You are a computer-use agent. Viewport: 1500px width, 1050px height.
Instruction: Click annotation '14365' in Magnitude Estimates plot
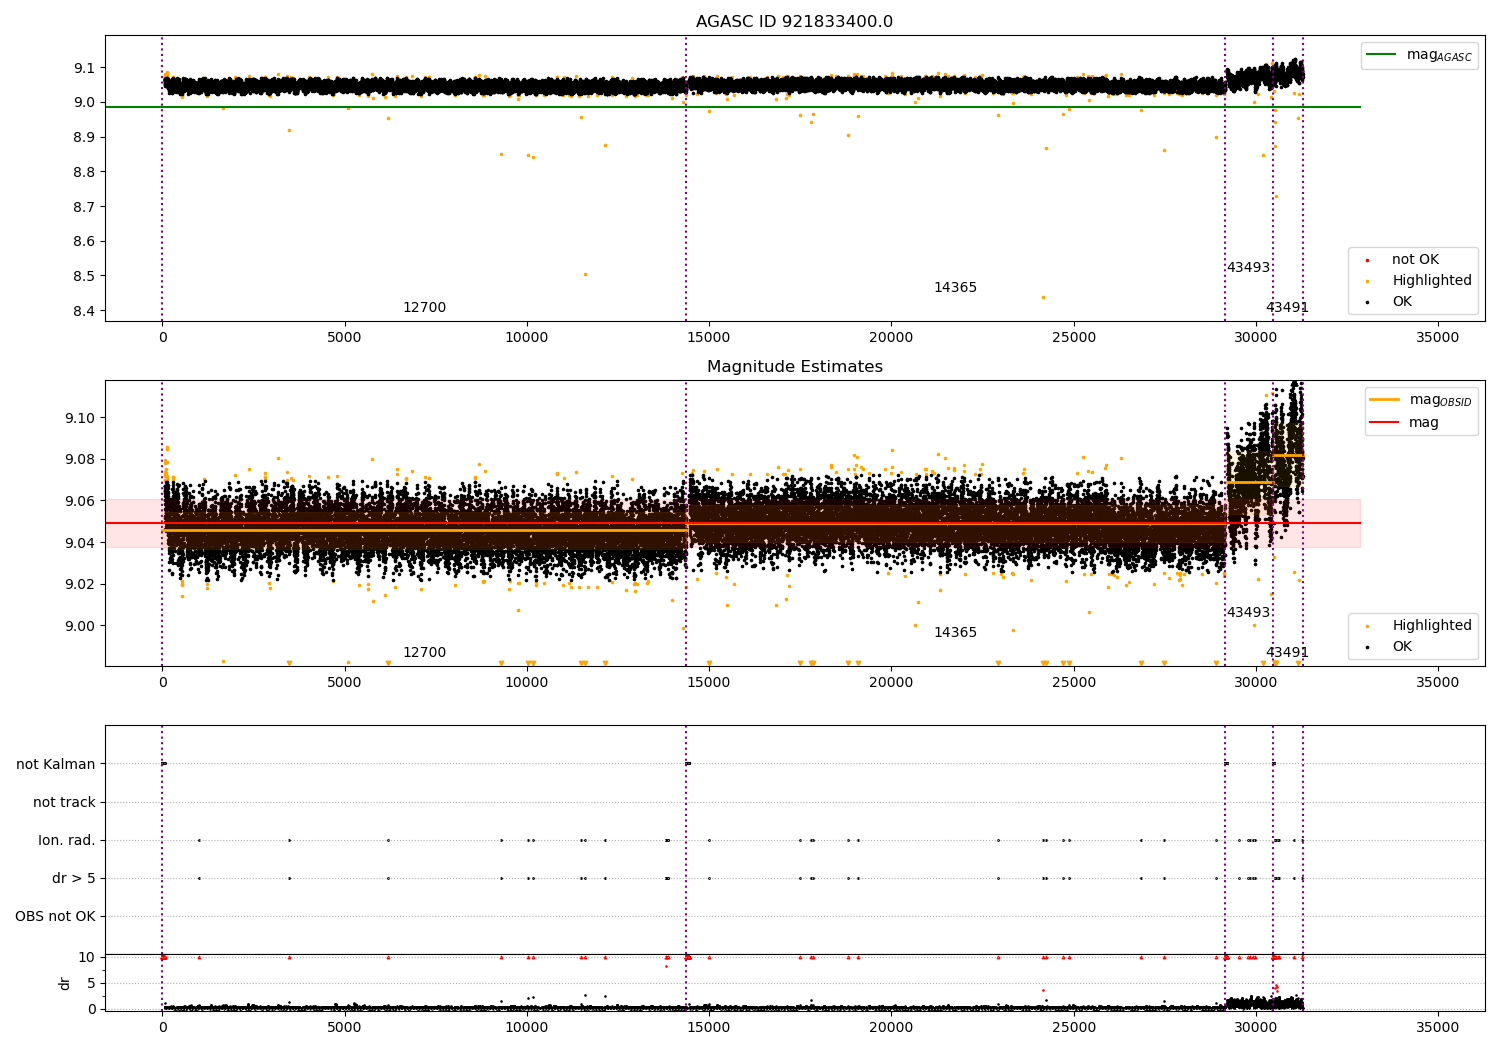coord(955,633)
